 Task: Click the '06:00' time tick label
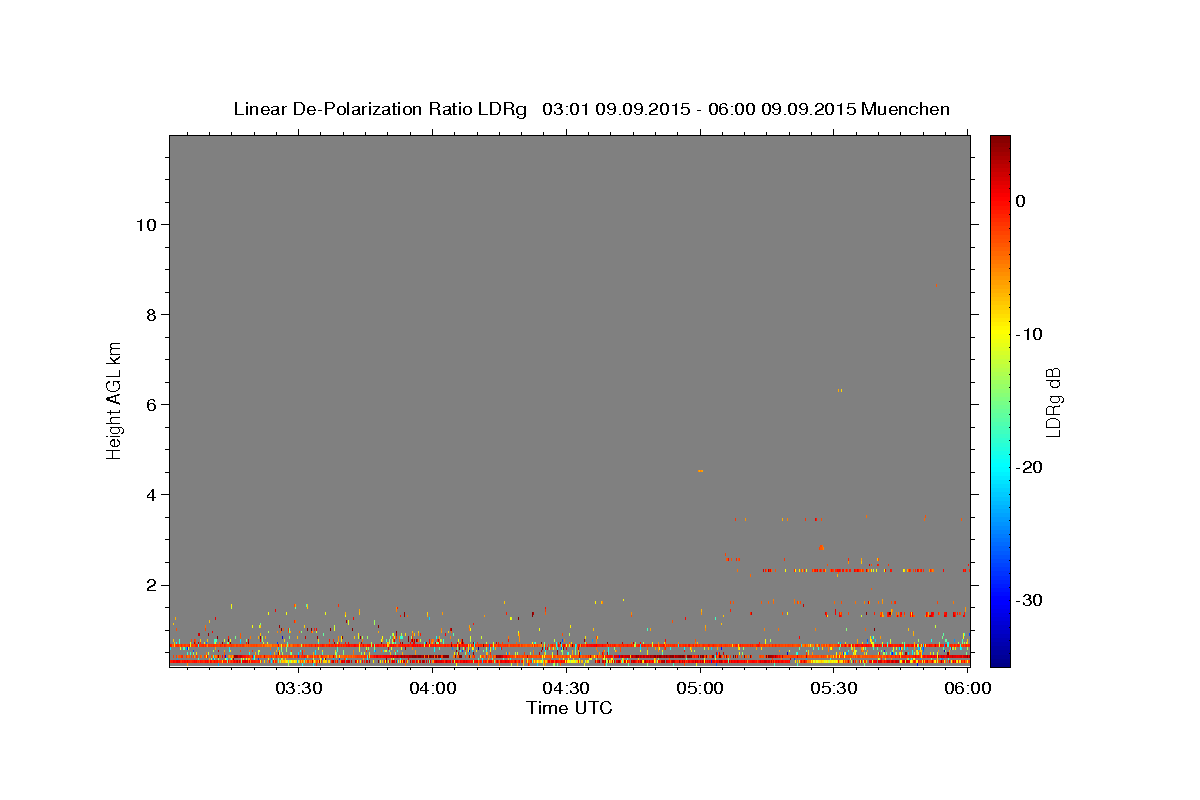(967, 688)
